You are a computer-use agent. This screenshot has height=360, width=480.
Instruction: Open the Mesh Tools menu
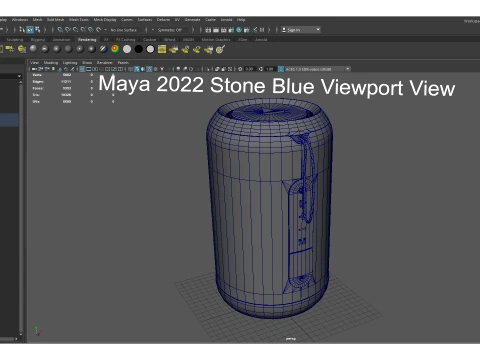(79, 20)
